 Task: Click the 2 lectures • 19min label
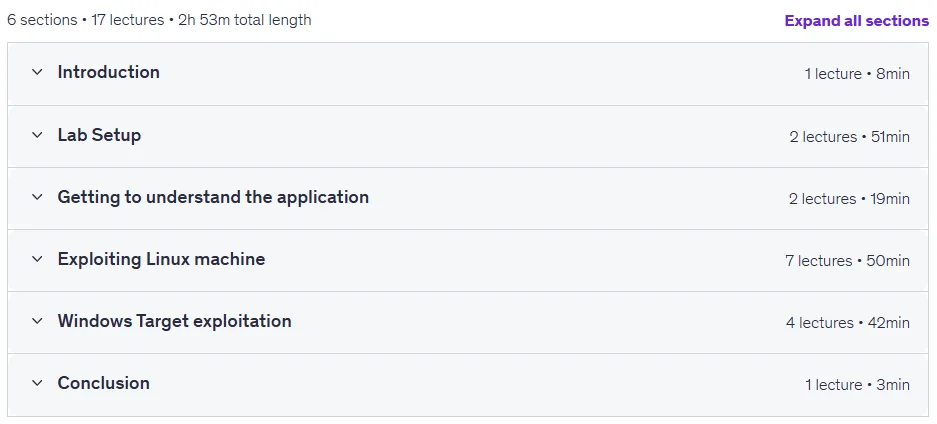point(849,199)
